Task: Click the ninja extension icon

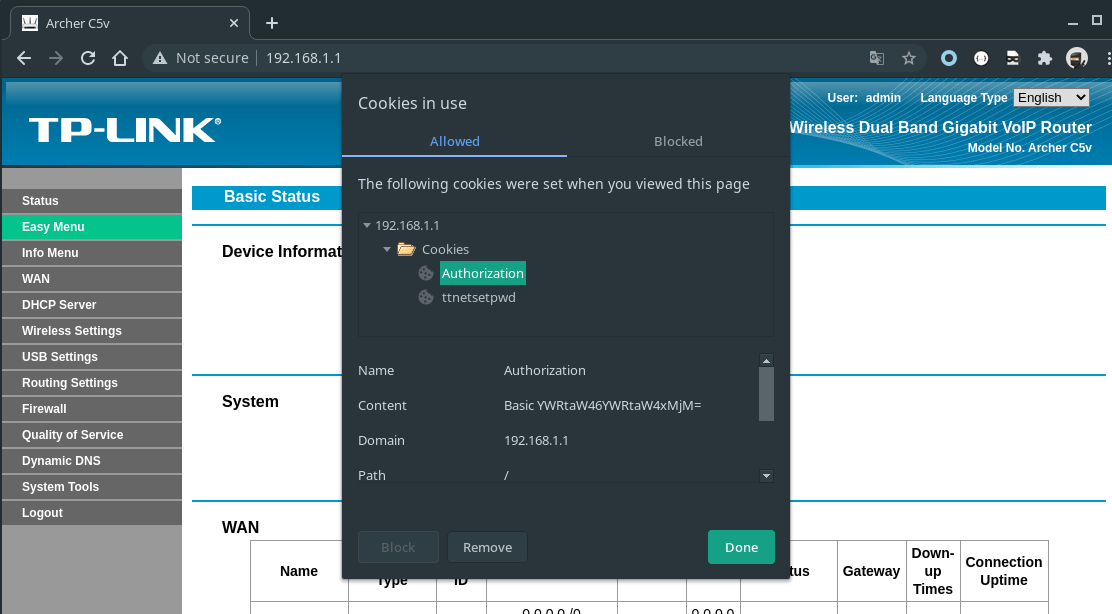Action: (1013, 58)
